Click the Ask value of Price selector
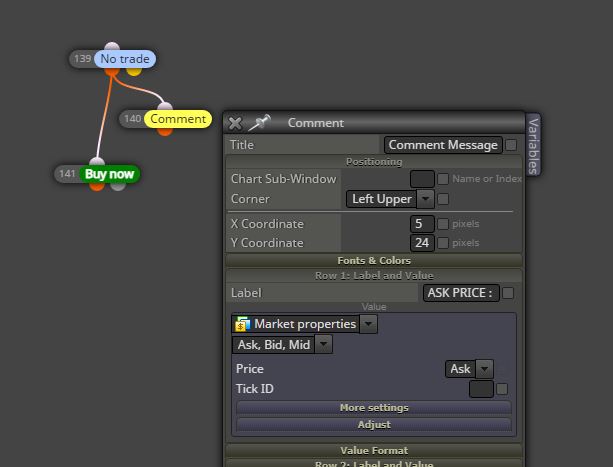Viewport: 613px width, 467px height. click(x=461, y=369)
